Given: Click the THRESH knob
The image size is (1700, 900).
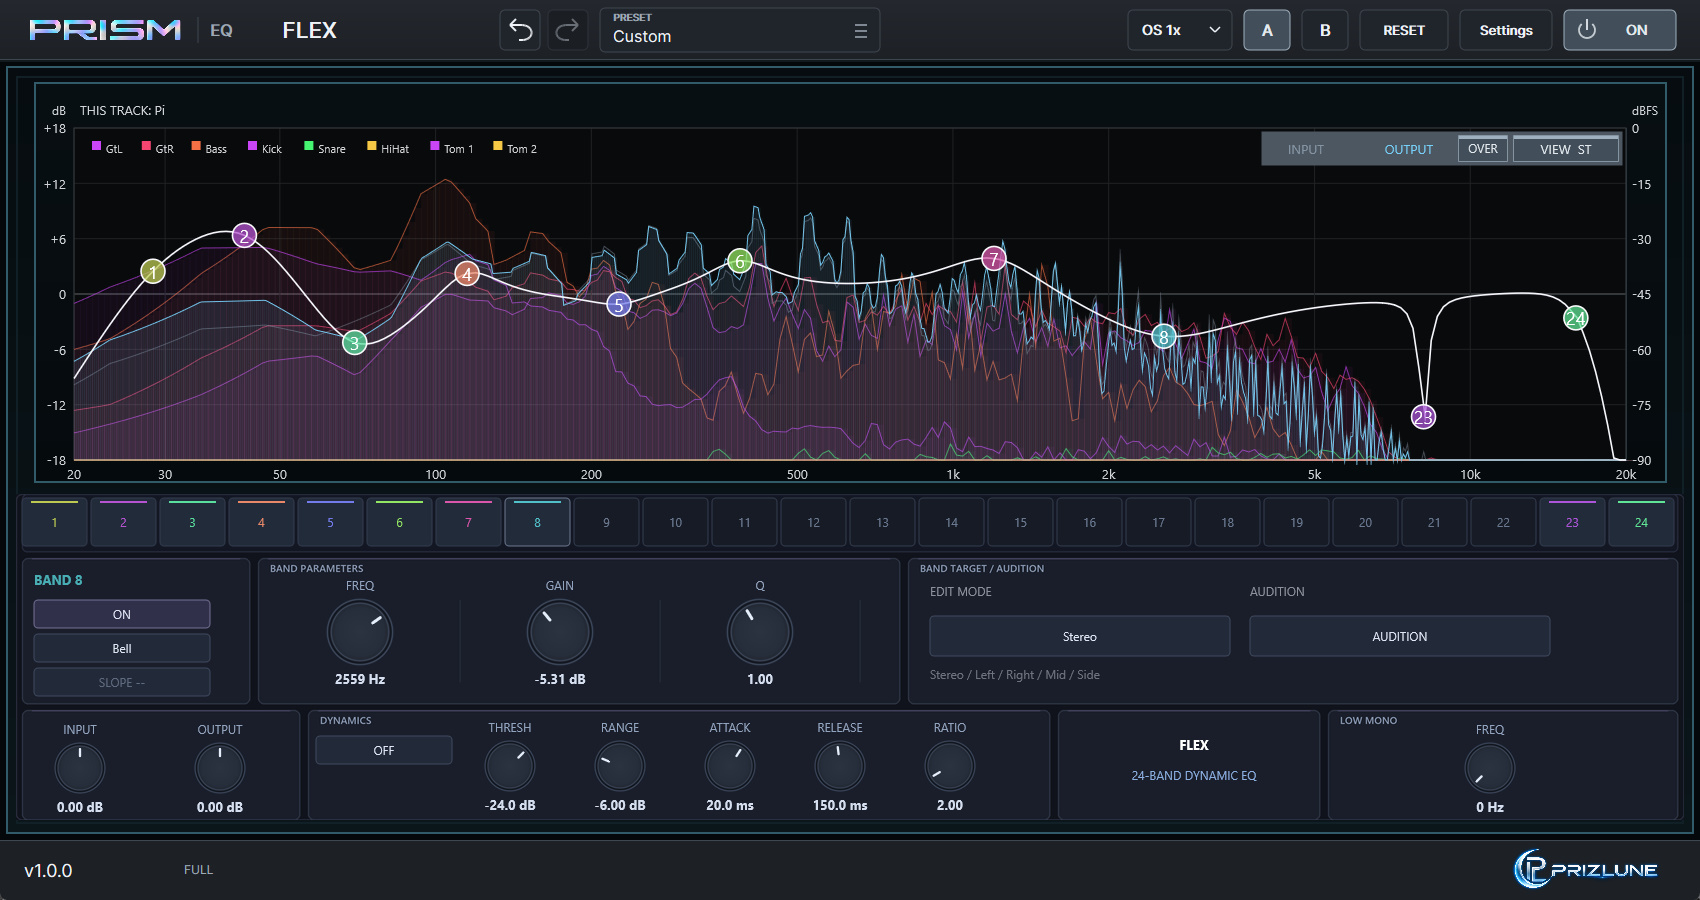Looking at the screenshot, I should click(x=510, y=766).
